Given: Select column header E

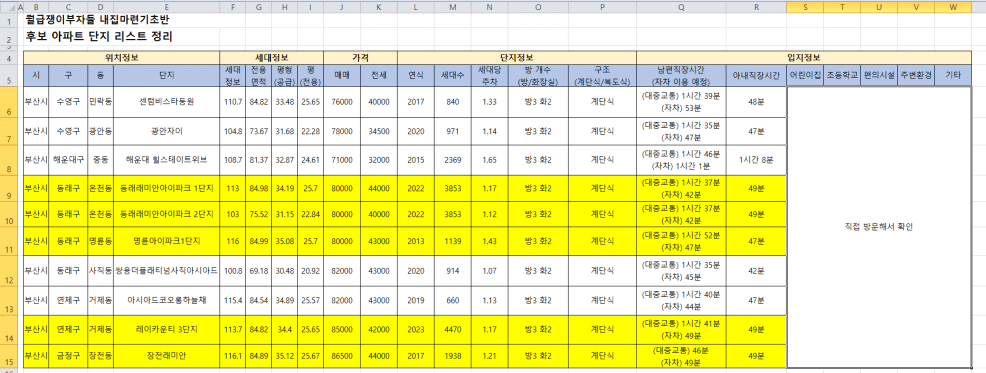Looking at the screenshot, I should point(167,6).
